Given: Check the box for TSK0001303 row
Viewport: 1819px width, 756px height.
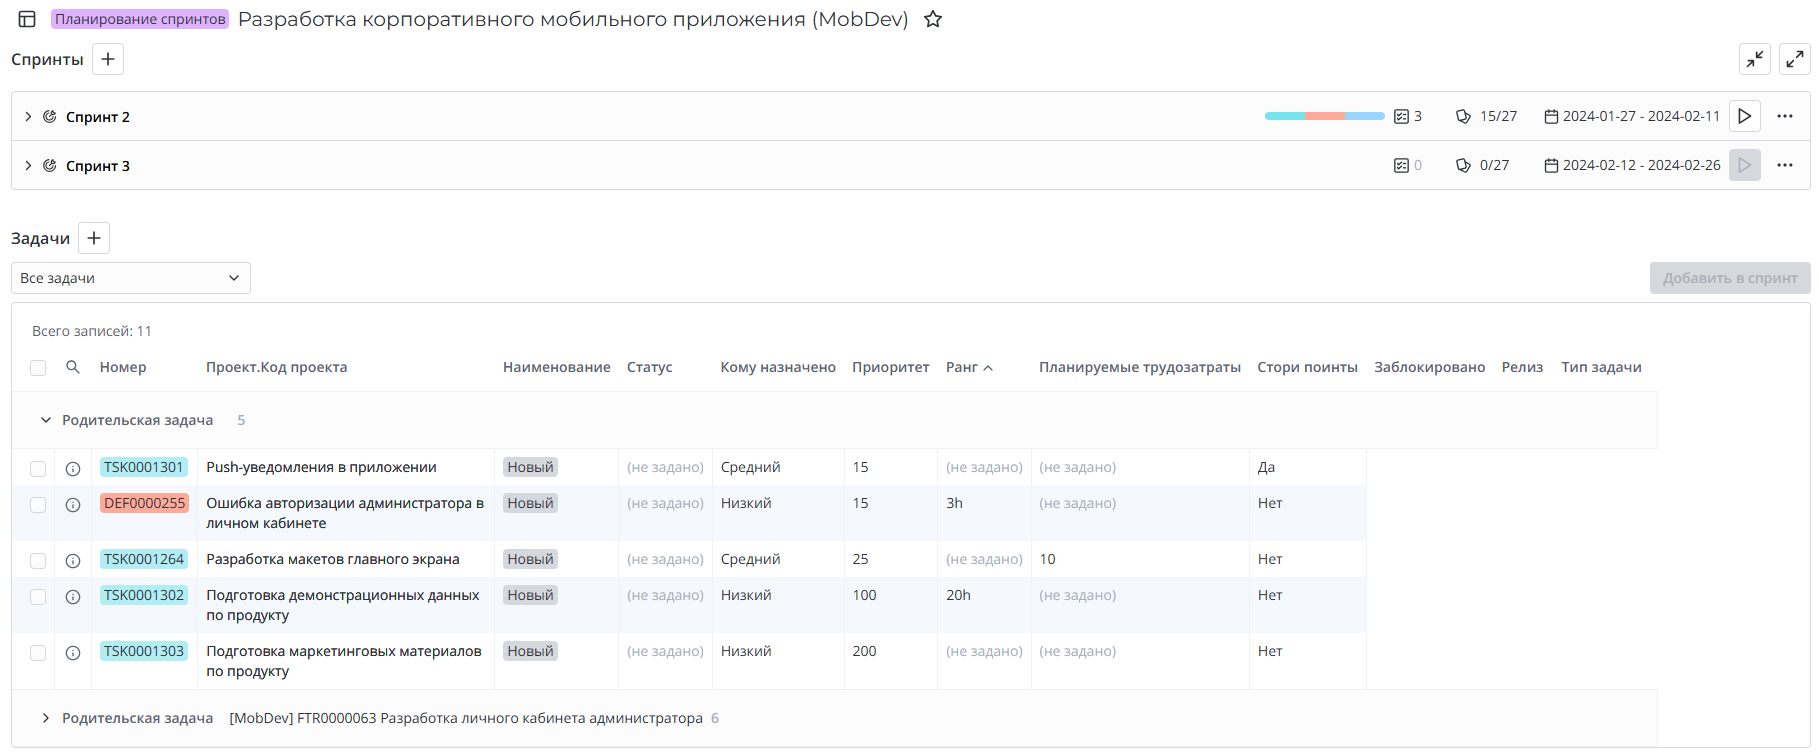Looking at the screenshot, I should [x=38, y=653].
